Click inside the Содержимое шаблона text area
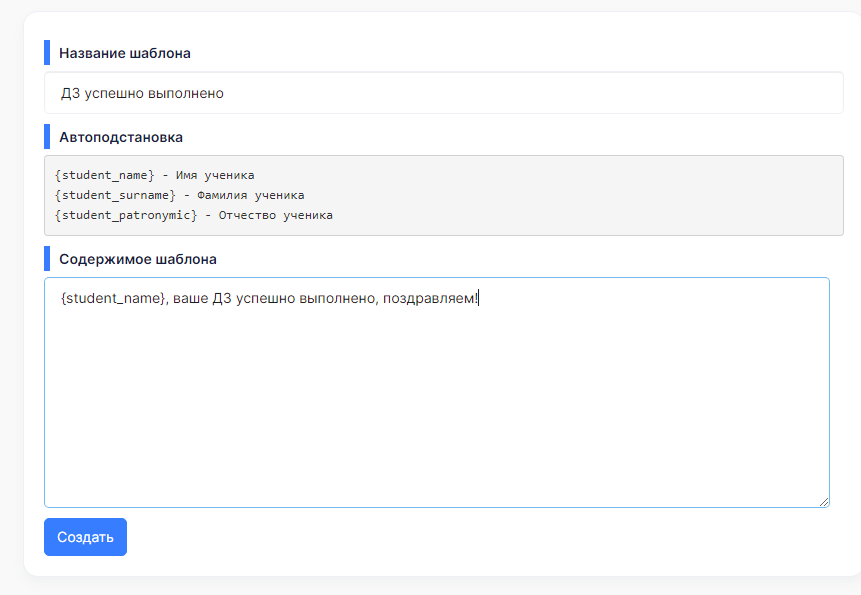This screenshot has height=595, width=861. tap(437, 392)
